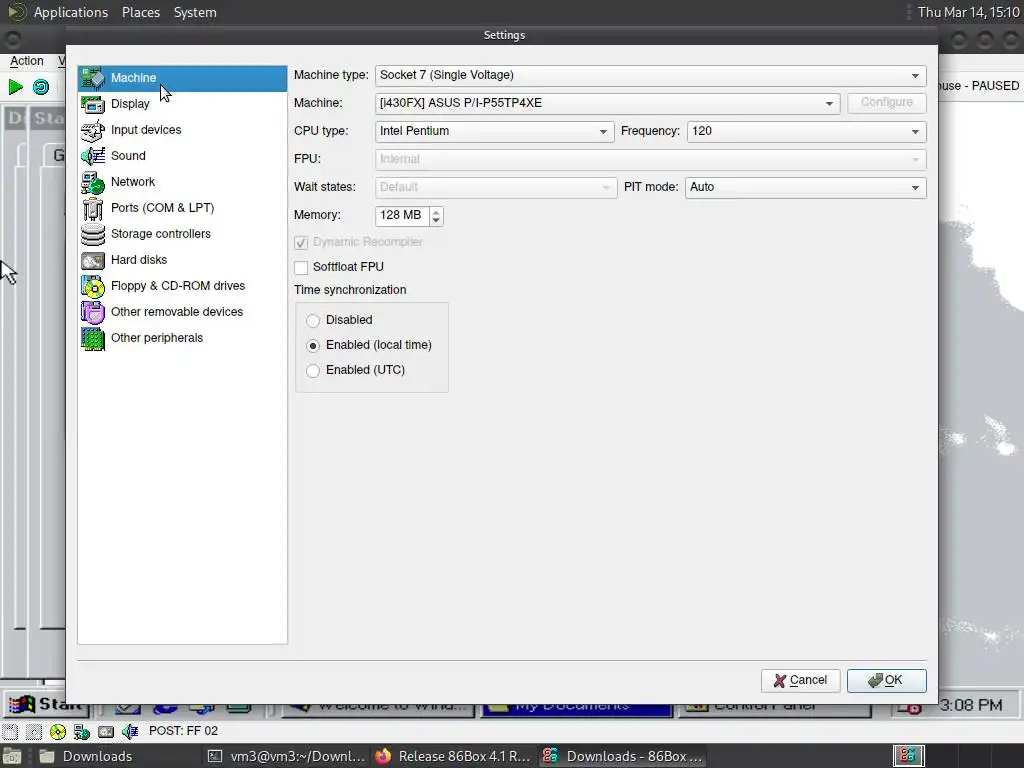1024x768 pixels.
Task: Open Storage controllers icon
Action: pos(93,234)
